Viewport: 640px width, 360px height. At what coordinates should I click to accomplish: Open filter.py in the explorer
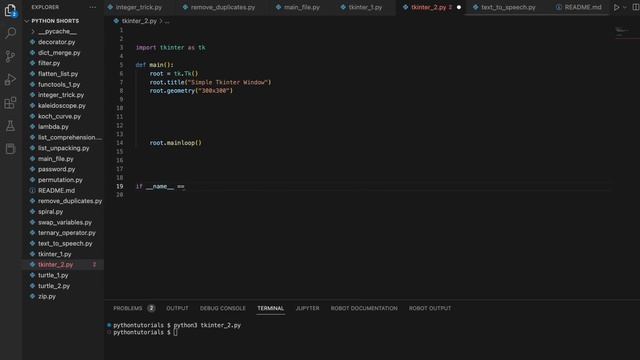click(x=49, y=63)
